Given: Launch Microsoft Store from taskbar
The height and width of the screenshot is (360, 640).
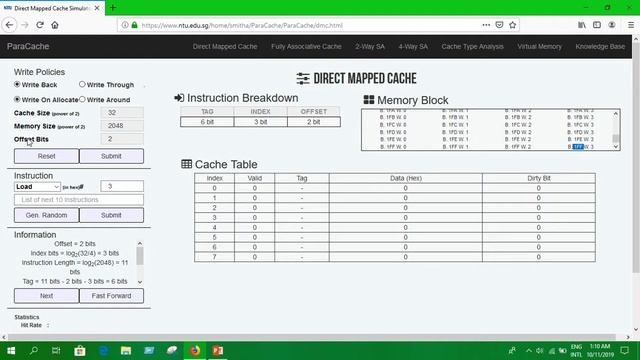Looking at the screenshot, I should tap(80, 351).
